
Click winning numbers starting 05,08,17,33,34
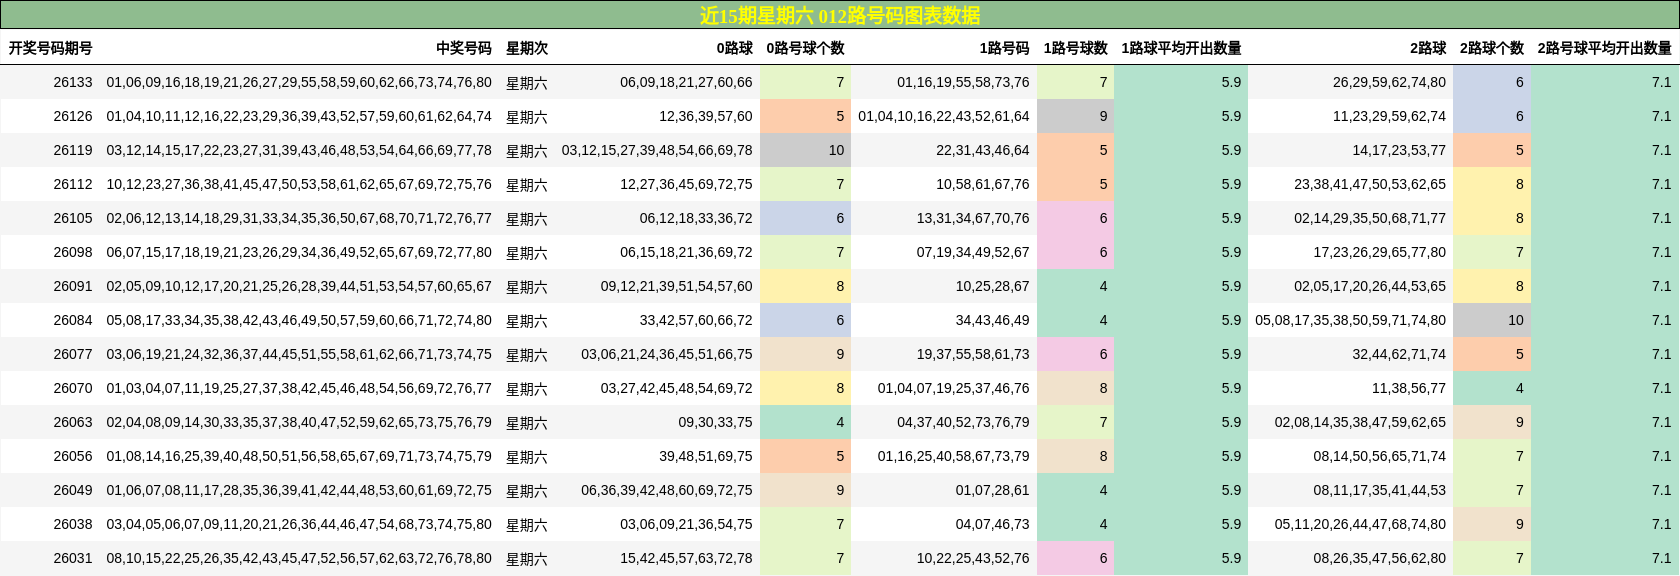(x=299, y=320)
